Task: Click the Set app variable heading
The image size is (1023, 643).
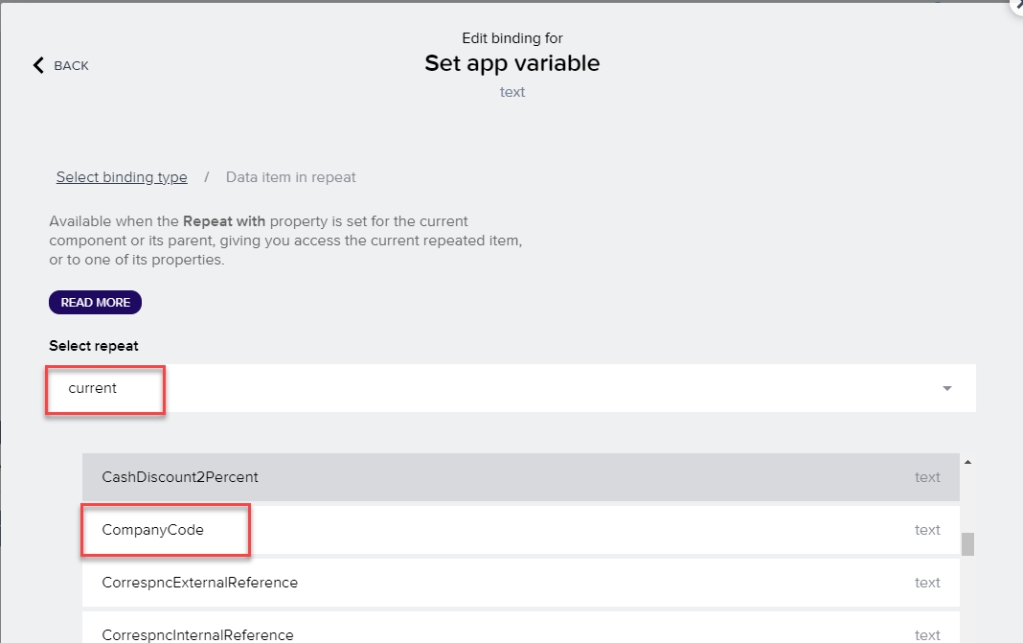Action: (512, 63)
